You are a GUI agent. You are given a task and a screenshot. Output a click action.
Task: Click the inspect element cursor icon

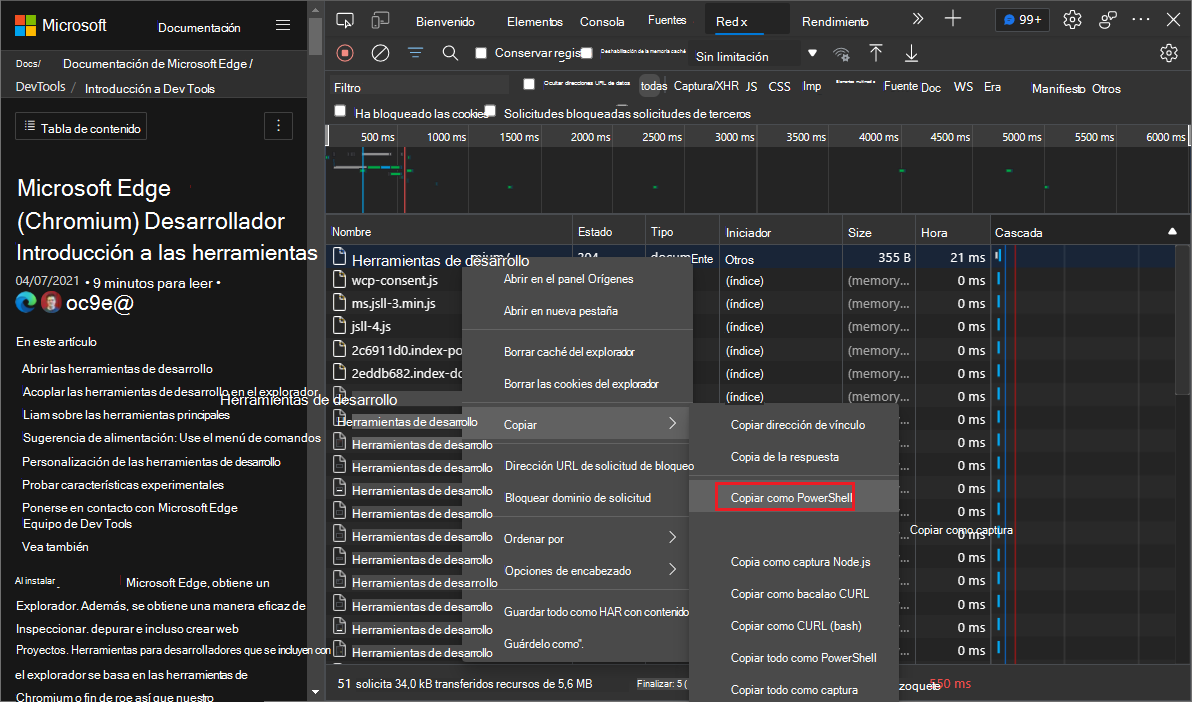[344, 19]
